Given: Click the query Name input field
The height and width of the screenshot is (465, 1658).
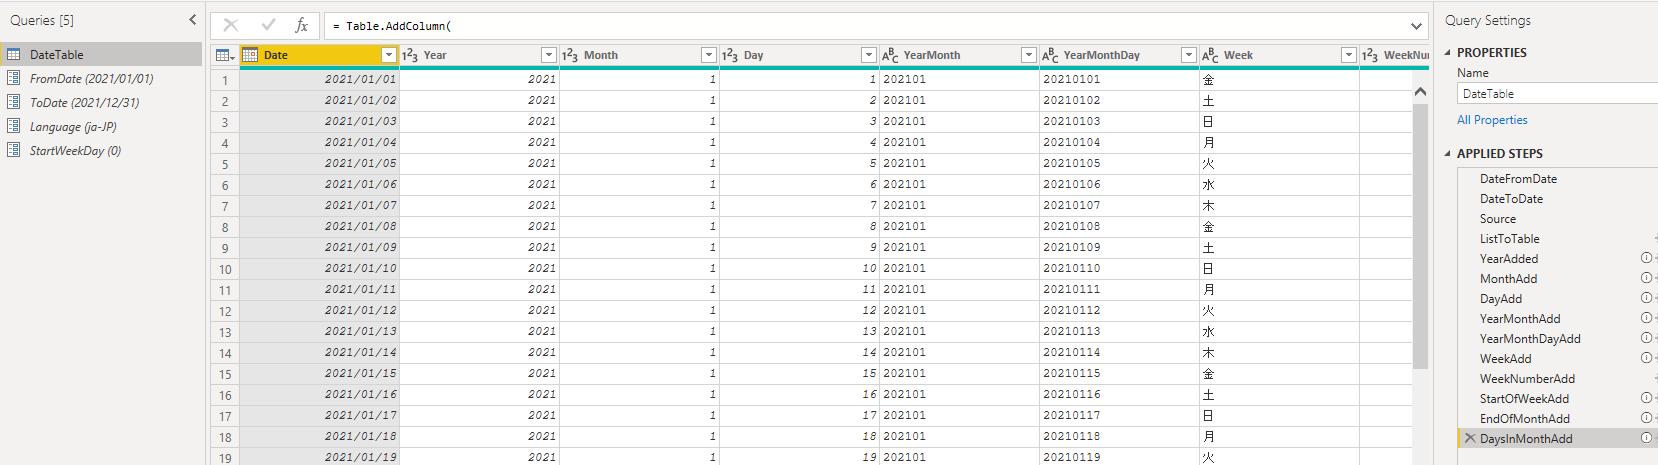Looking at the screenshot, I should pos(1557,93).
